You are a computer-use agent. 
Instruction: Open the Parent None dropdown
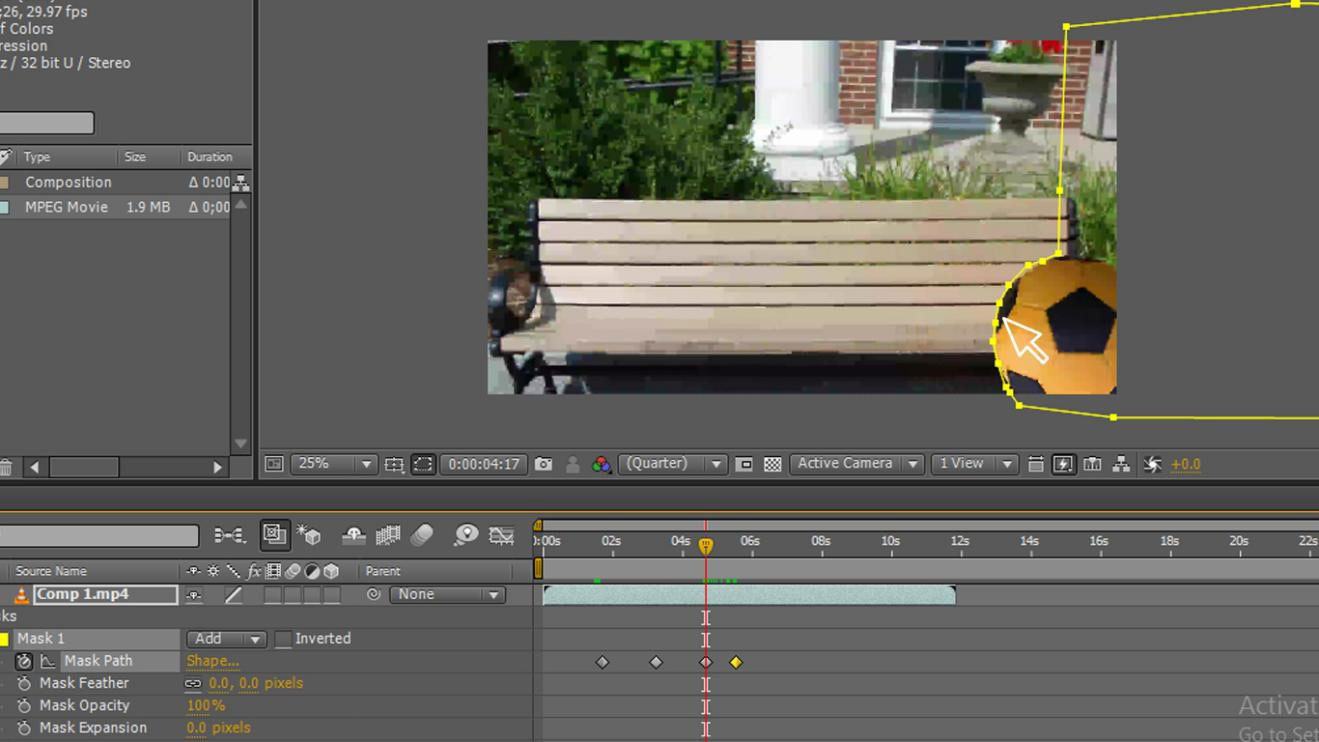446,594
